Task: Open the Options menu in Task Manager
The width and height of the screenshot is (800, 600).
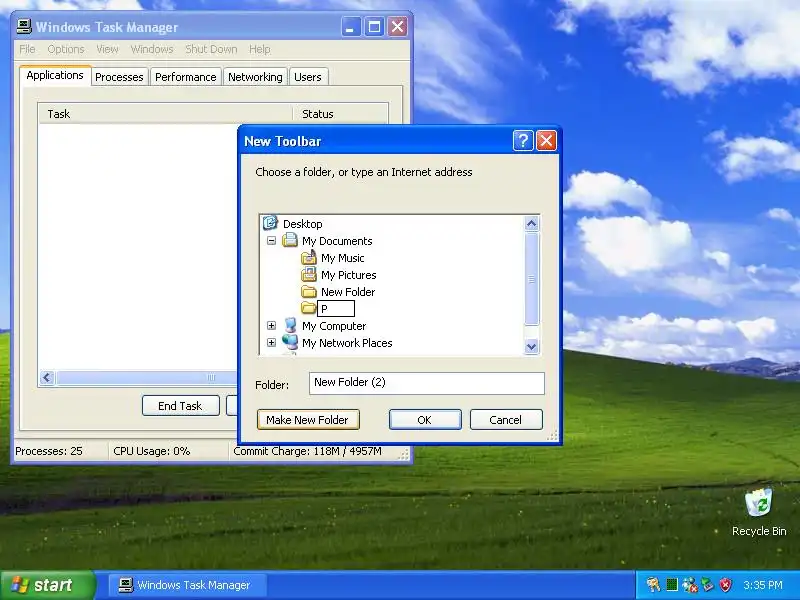Action: [x=66, y=49]
